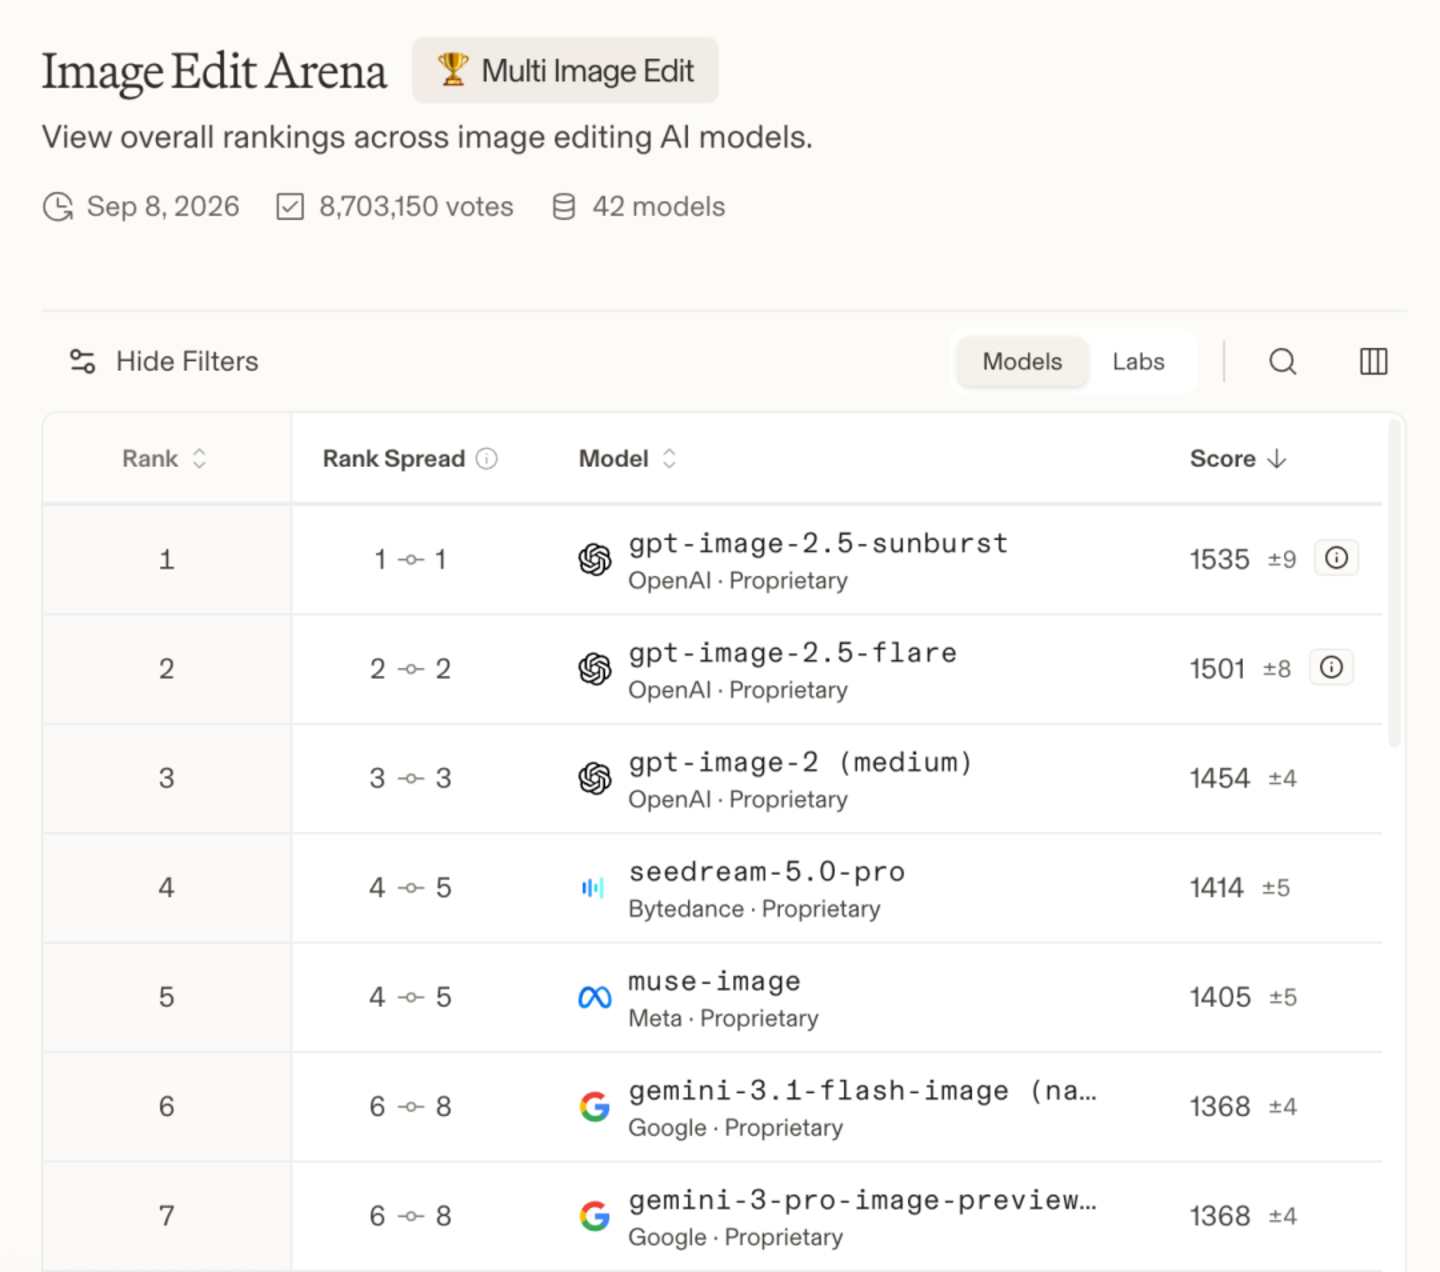Click the filter sliders icon
This screenshot has height=1272, width=1440.
(82, 361)
